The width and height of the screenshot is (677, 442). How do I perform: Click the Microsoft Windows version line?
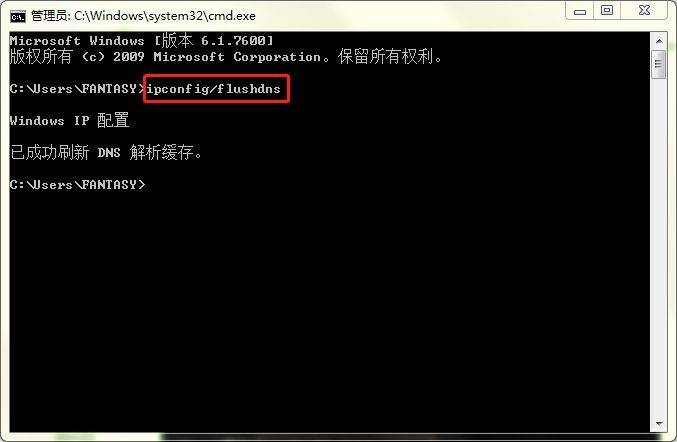point(142,41)
